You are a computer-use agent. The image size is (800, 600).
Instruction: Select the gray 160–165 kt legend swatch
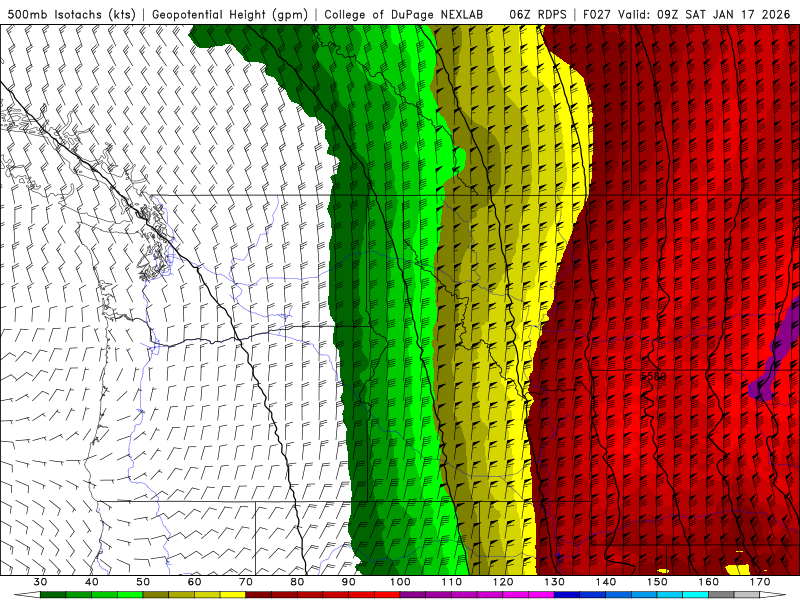(721, 594)
